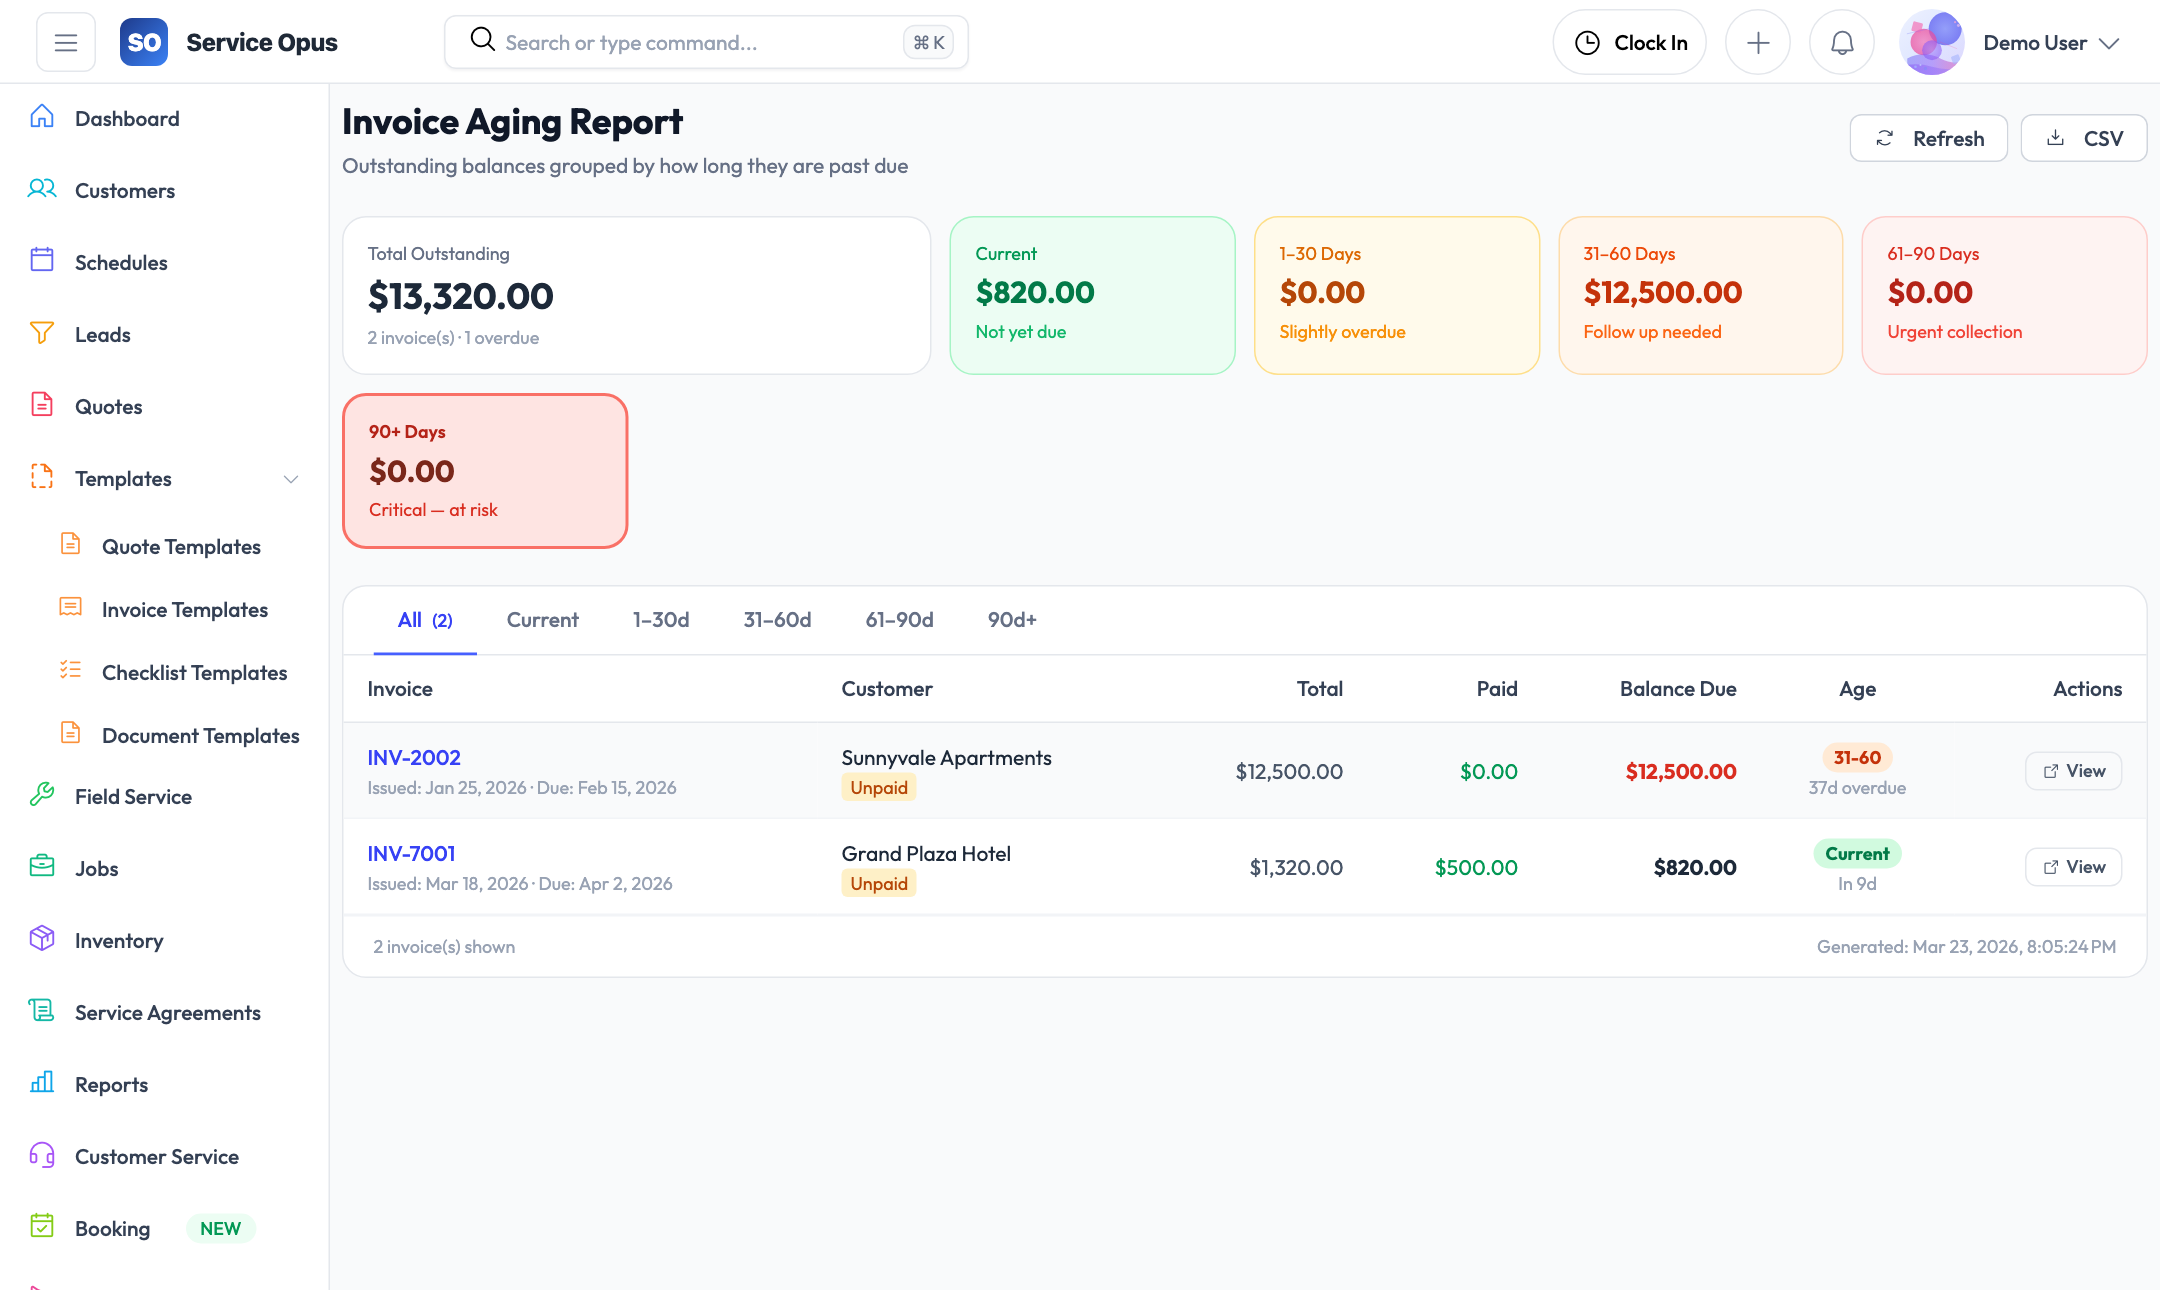Toggle the hamburger sidebar menu
This screenshot has height=1290, width=2160.
pyautogui.click(x=66, y=42)
